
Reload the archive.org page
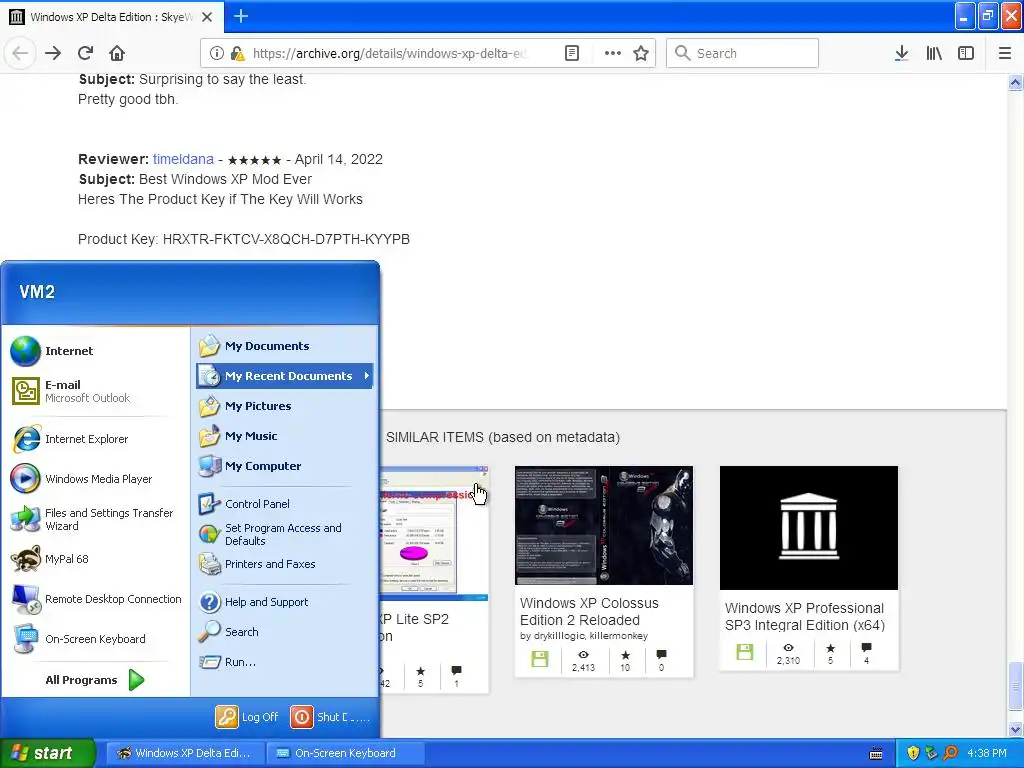85,54
